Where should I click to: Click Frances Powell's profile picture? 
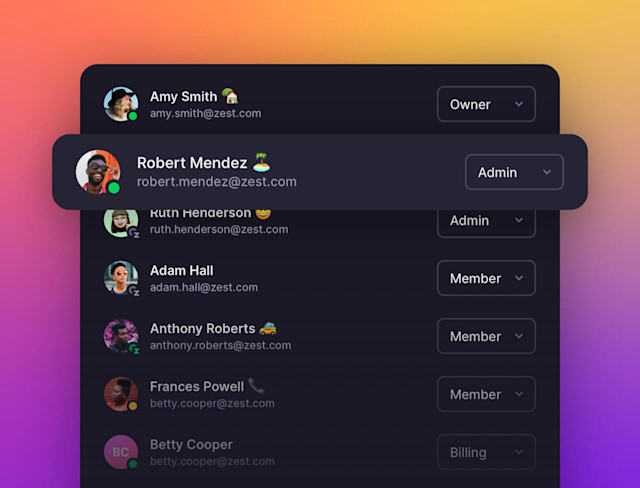[121, 394]
